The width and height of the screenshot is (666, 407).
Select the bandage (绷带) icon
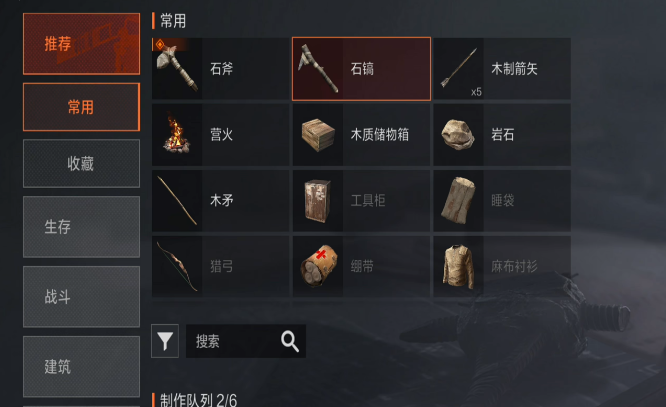tap(318, 266)
